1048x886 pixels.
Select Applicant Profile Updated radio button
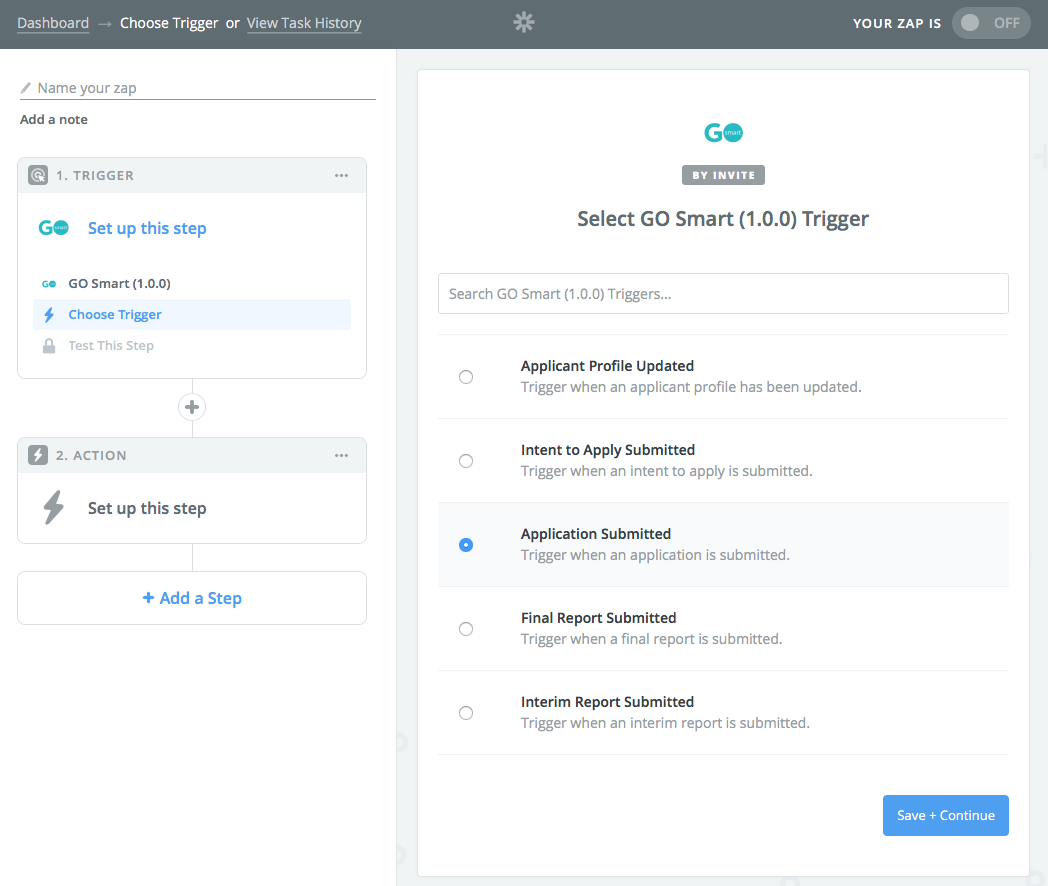click(466, 377)
